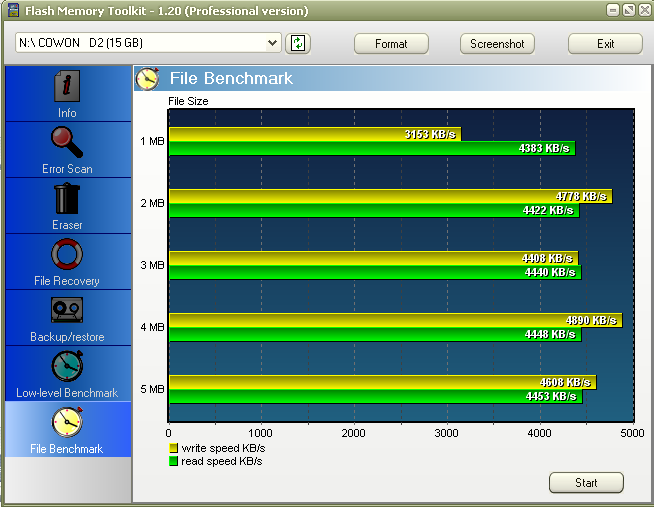Viewport: 654px width, 507px height.
Task: Click the Low-level Benchmark sidebar label
Action: point(67,393)
